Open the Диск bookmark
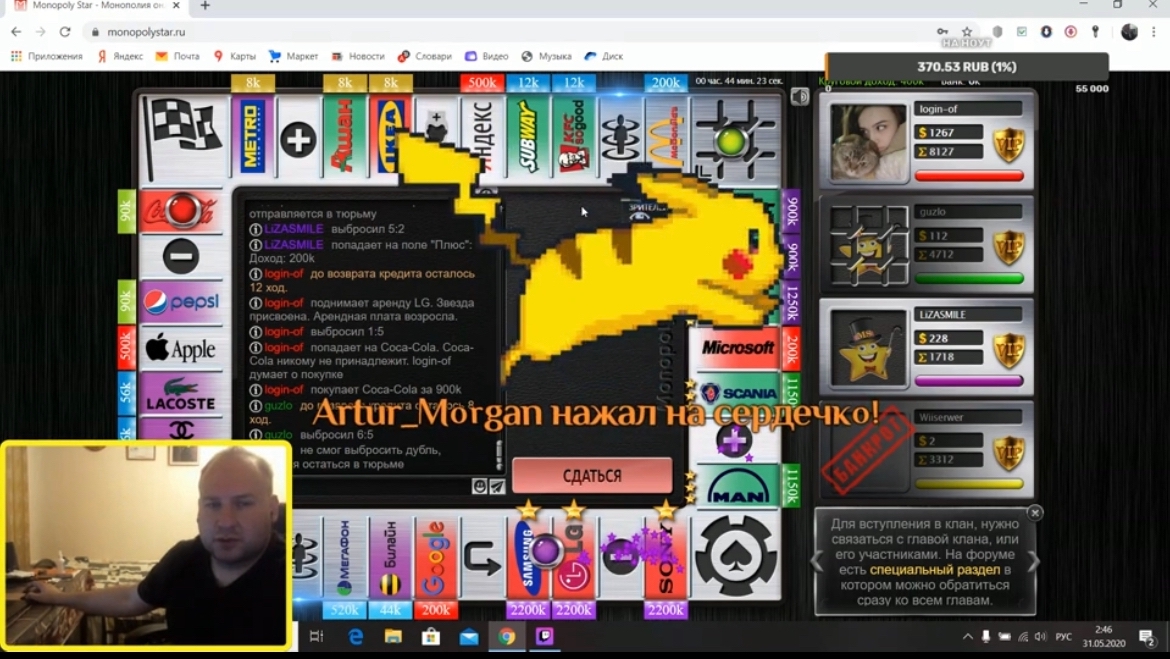Screen dimensions: 1170x659 (x=604, y=56)
